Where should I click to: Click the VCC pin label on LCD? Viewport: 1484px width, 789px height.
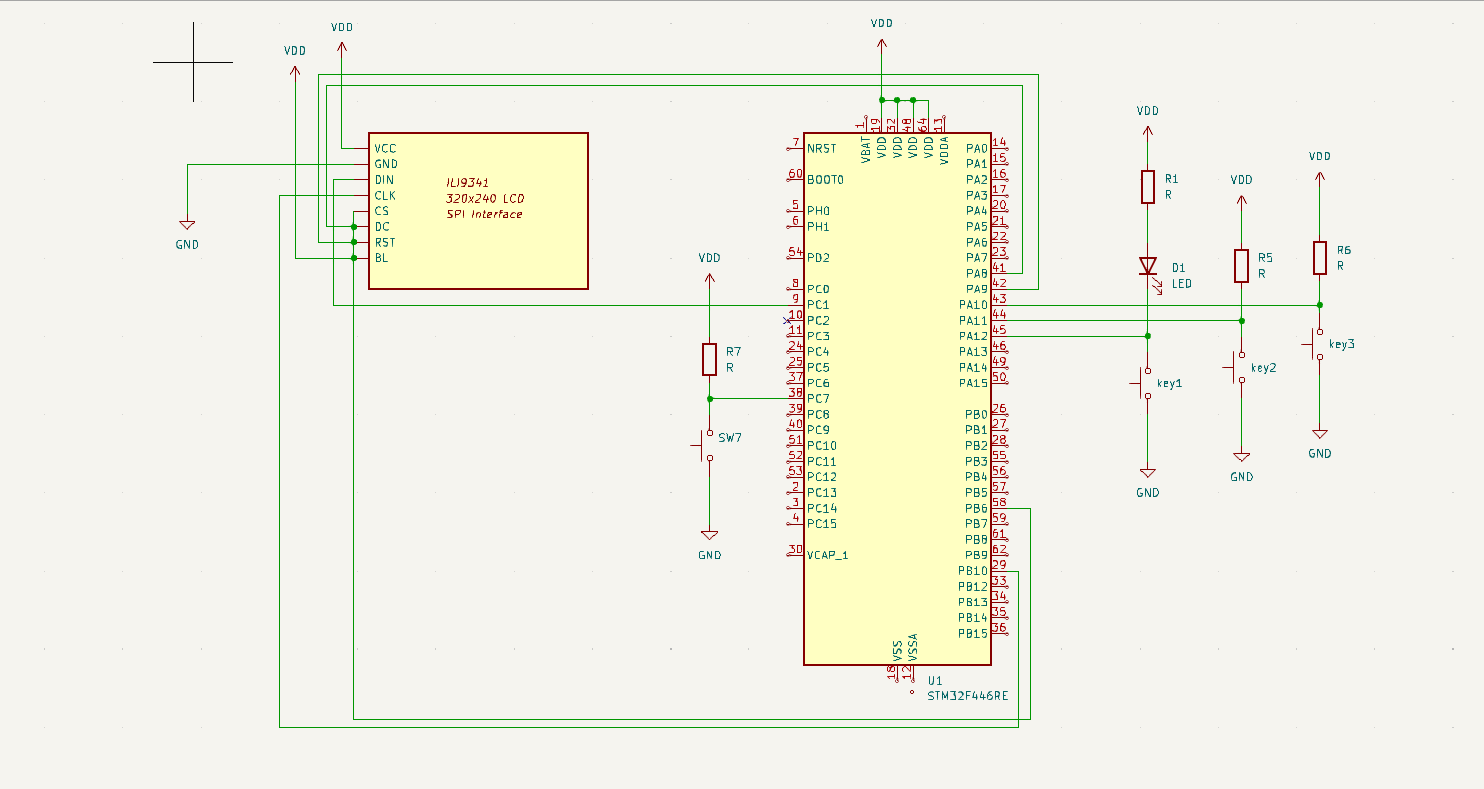385,148
